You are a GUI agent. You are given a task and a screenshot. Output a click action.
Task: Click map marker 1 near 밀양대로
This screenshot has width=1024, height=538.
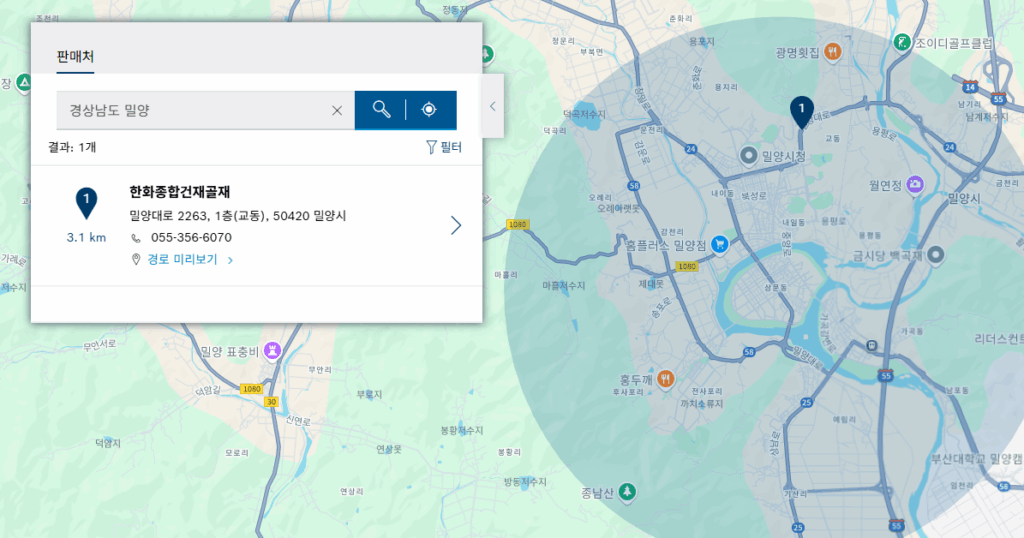[801, 112]
